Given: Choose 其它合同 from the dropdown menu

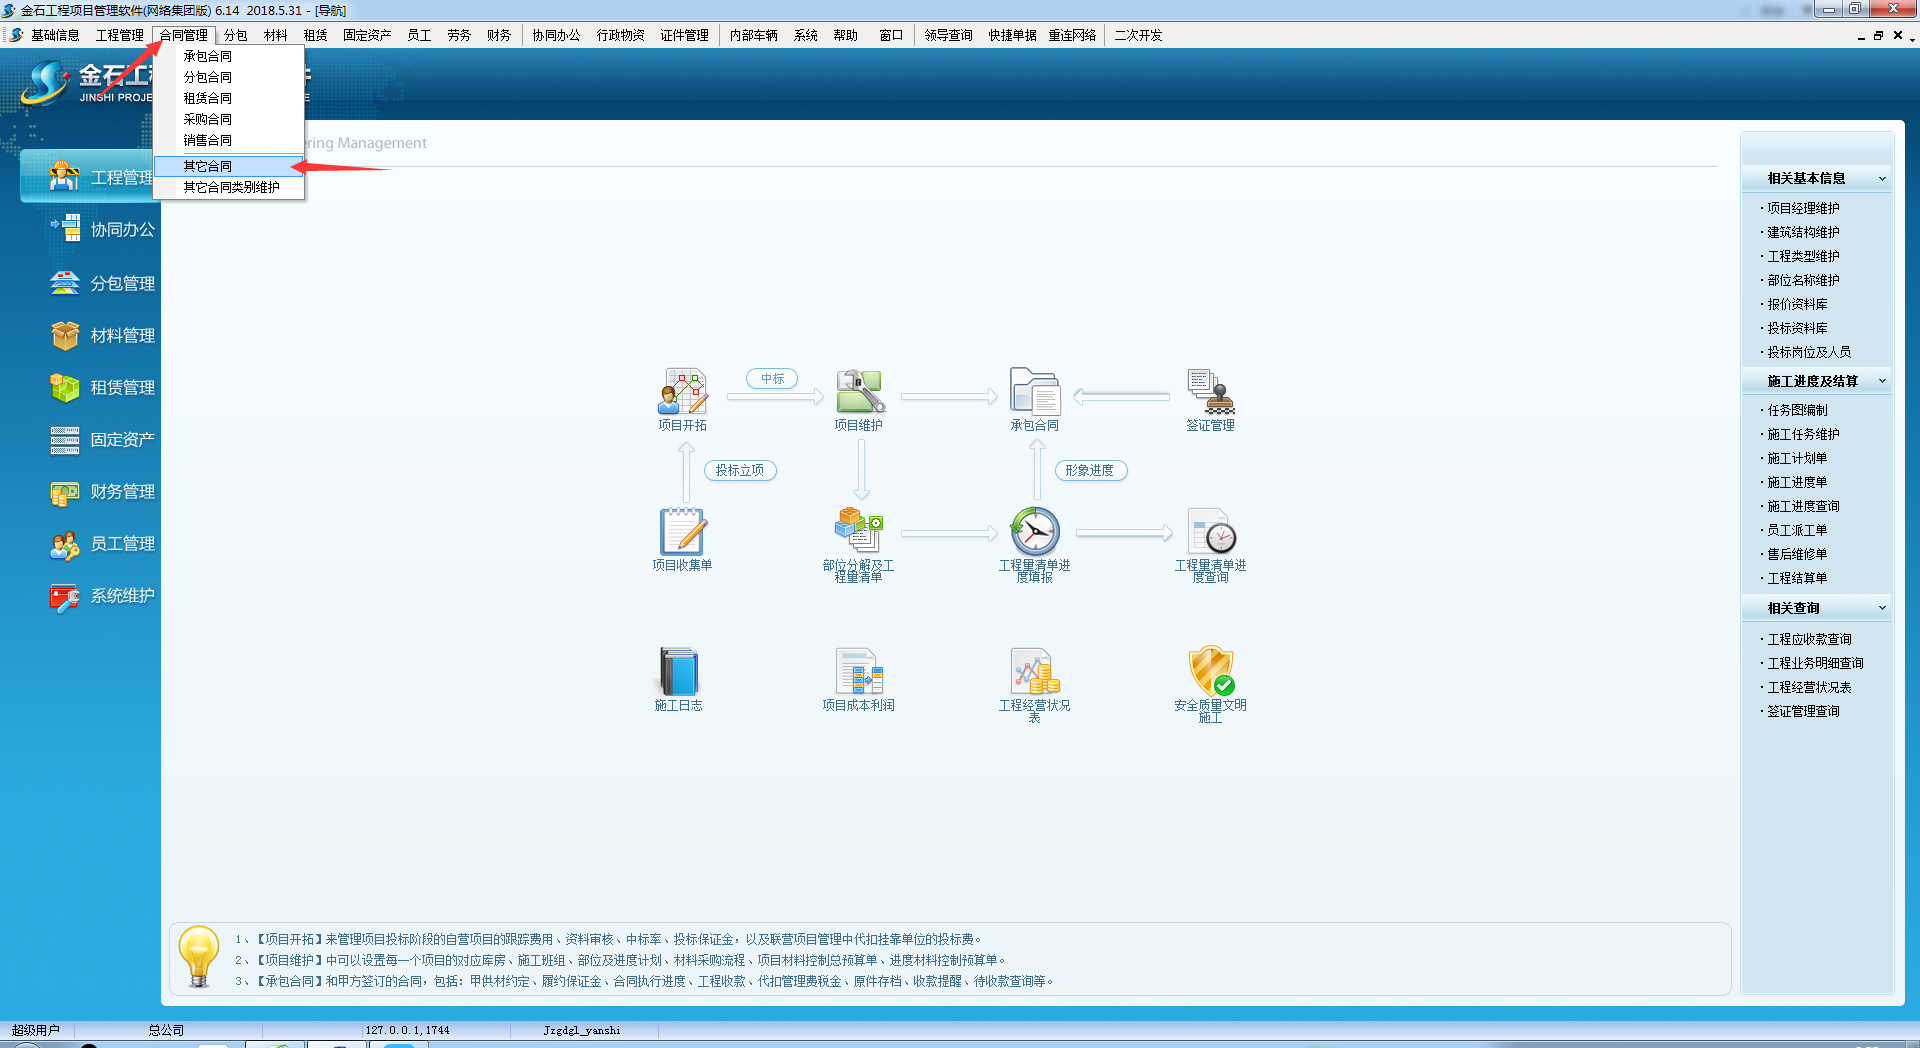Looking at the screenshot, I should pyautogui.click(x=229, y=166).
